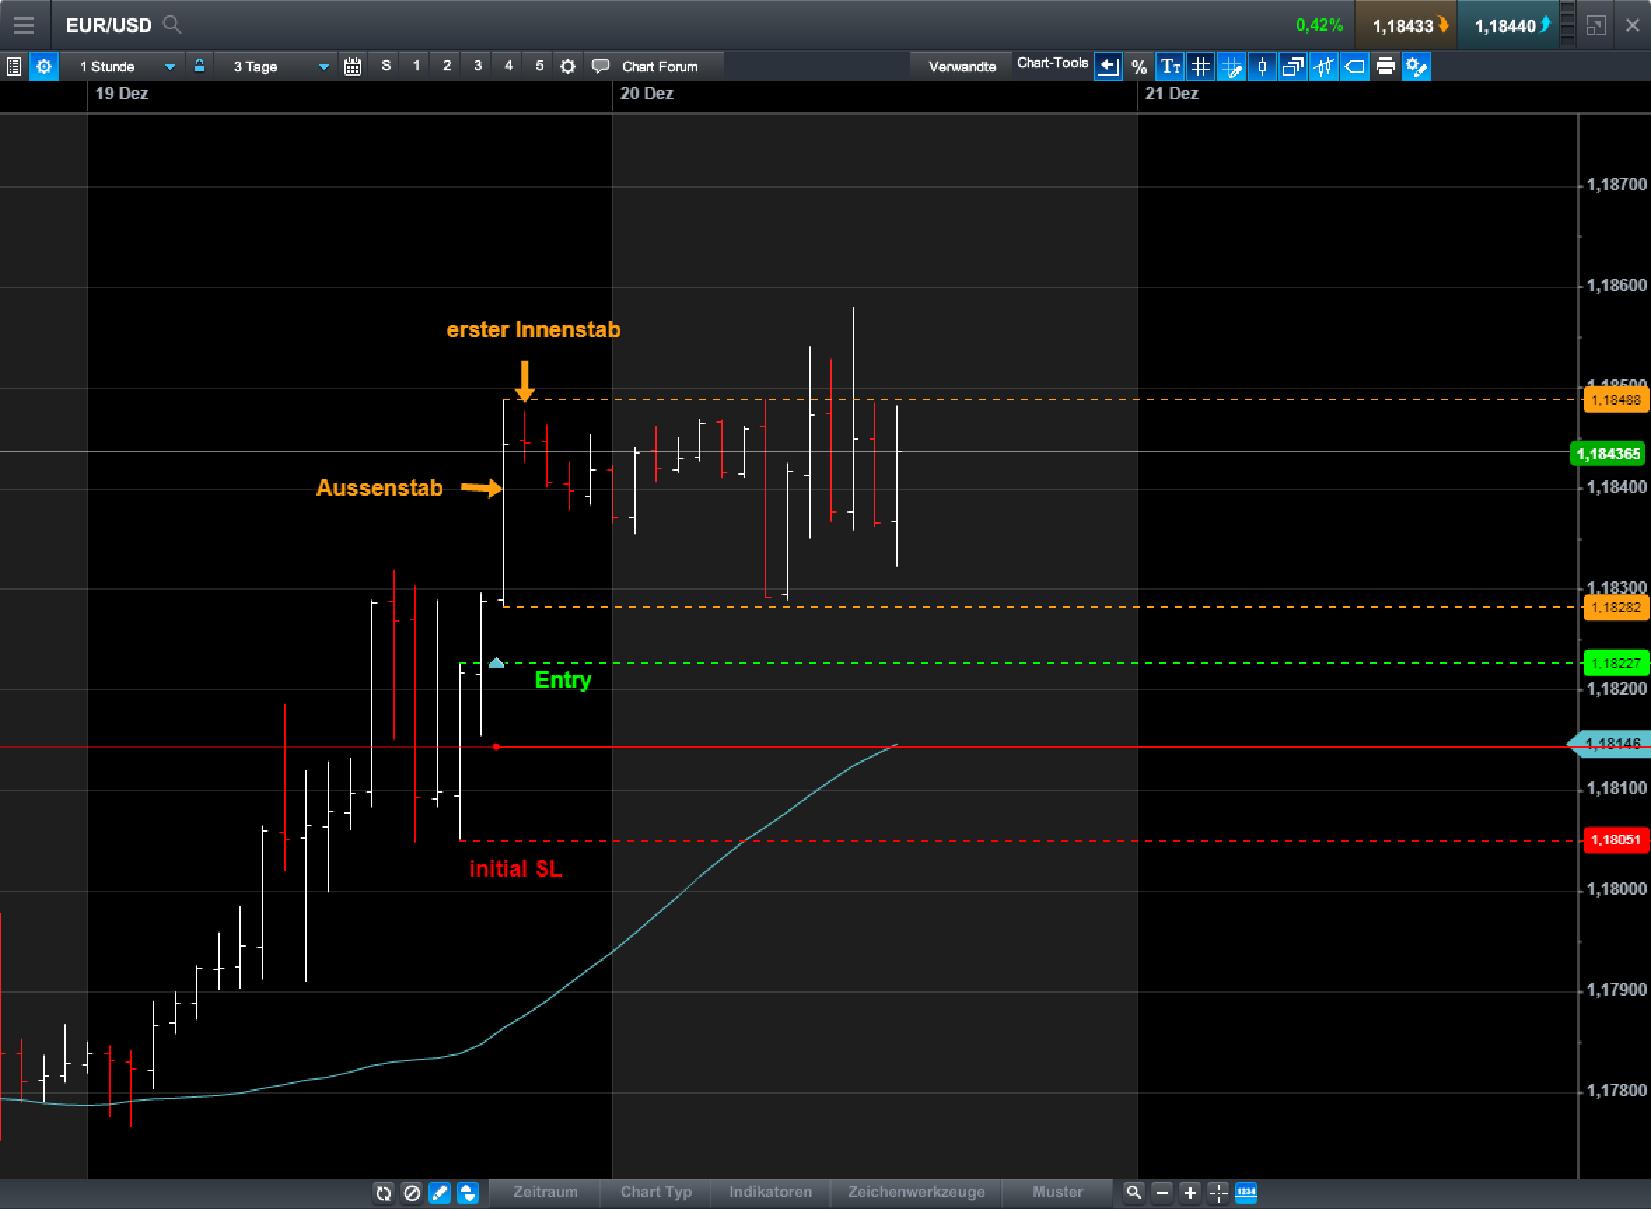Image resolution: width=1651 pixels, height=1209 pixels.
Task: Open the calendar icon in the toolbar
Action: (x=352, y=65)
